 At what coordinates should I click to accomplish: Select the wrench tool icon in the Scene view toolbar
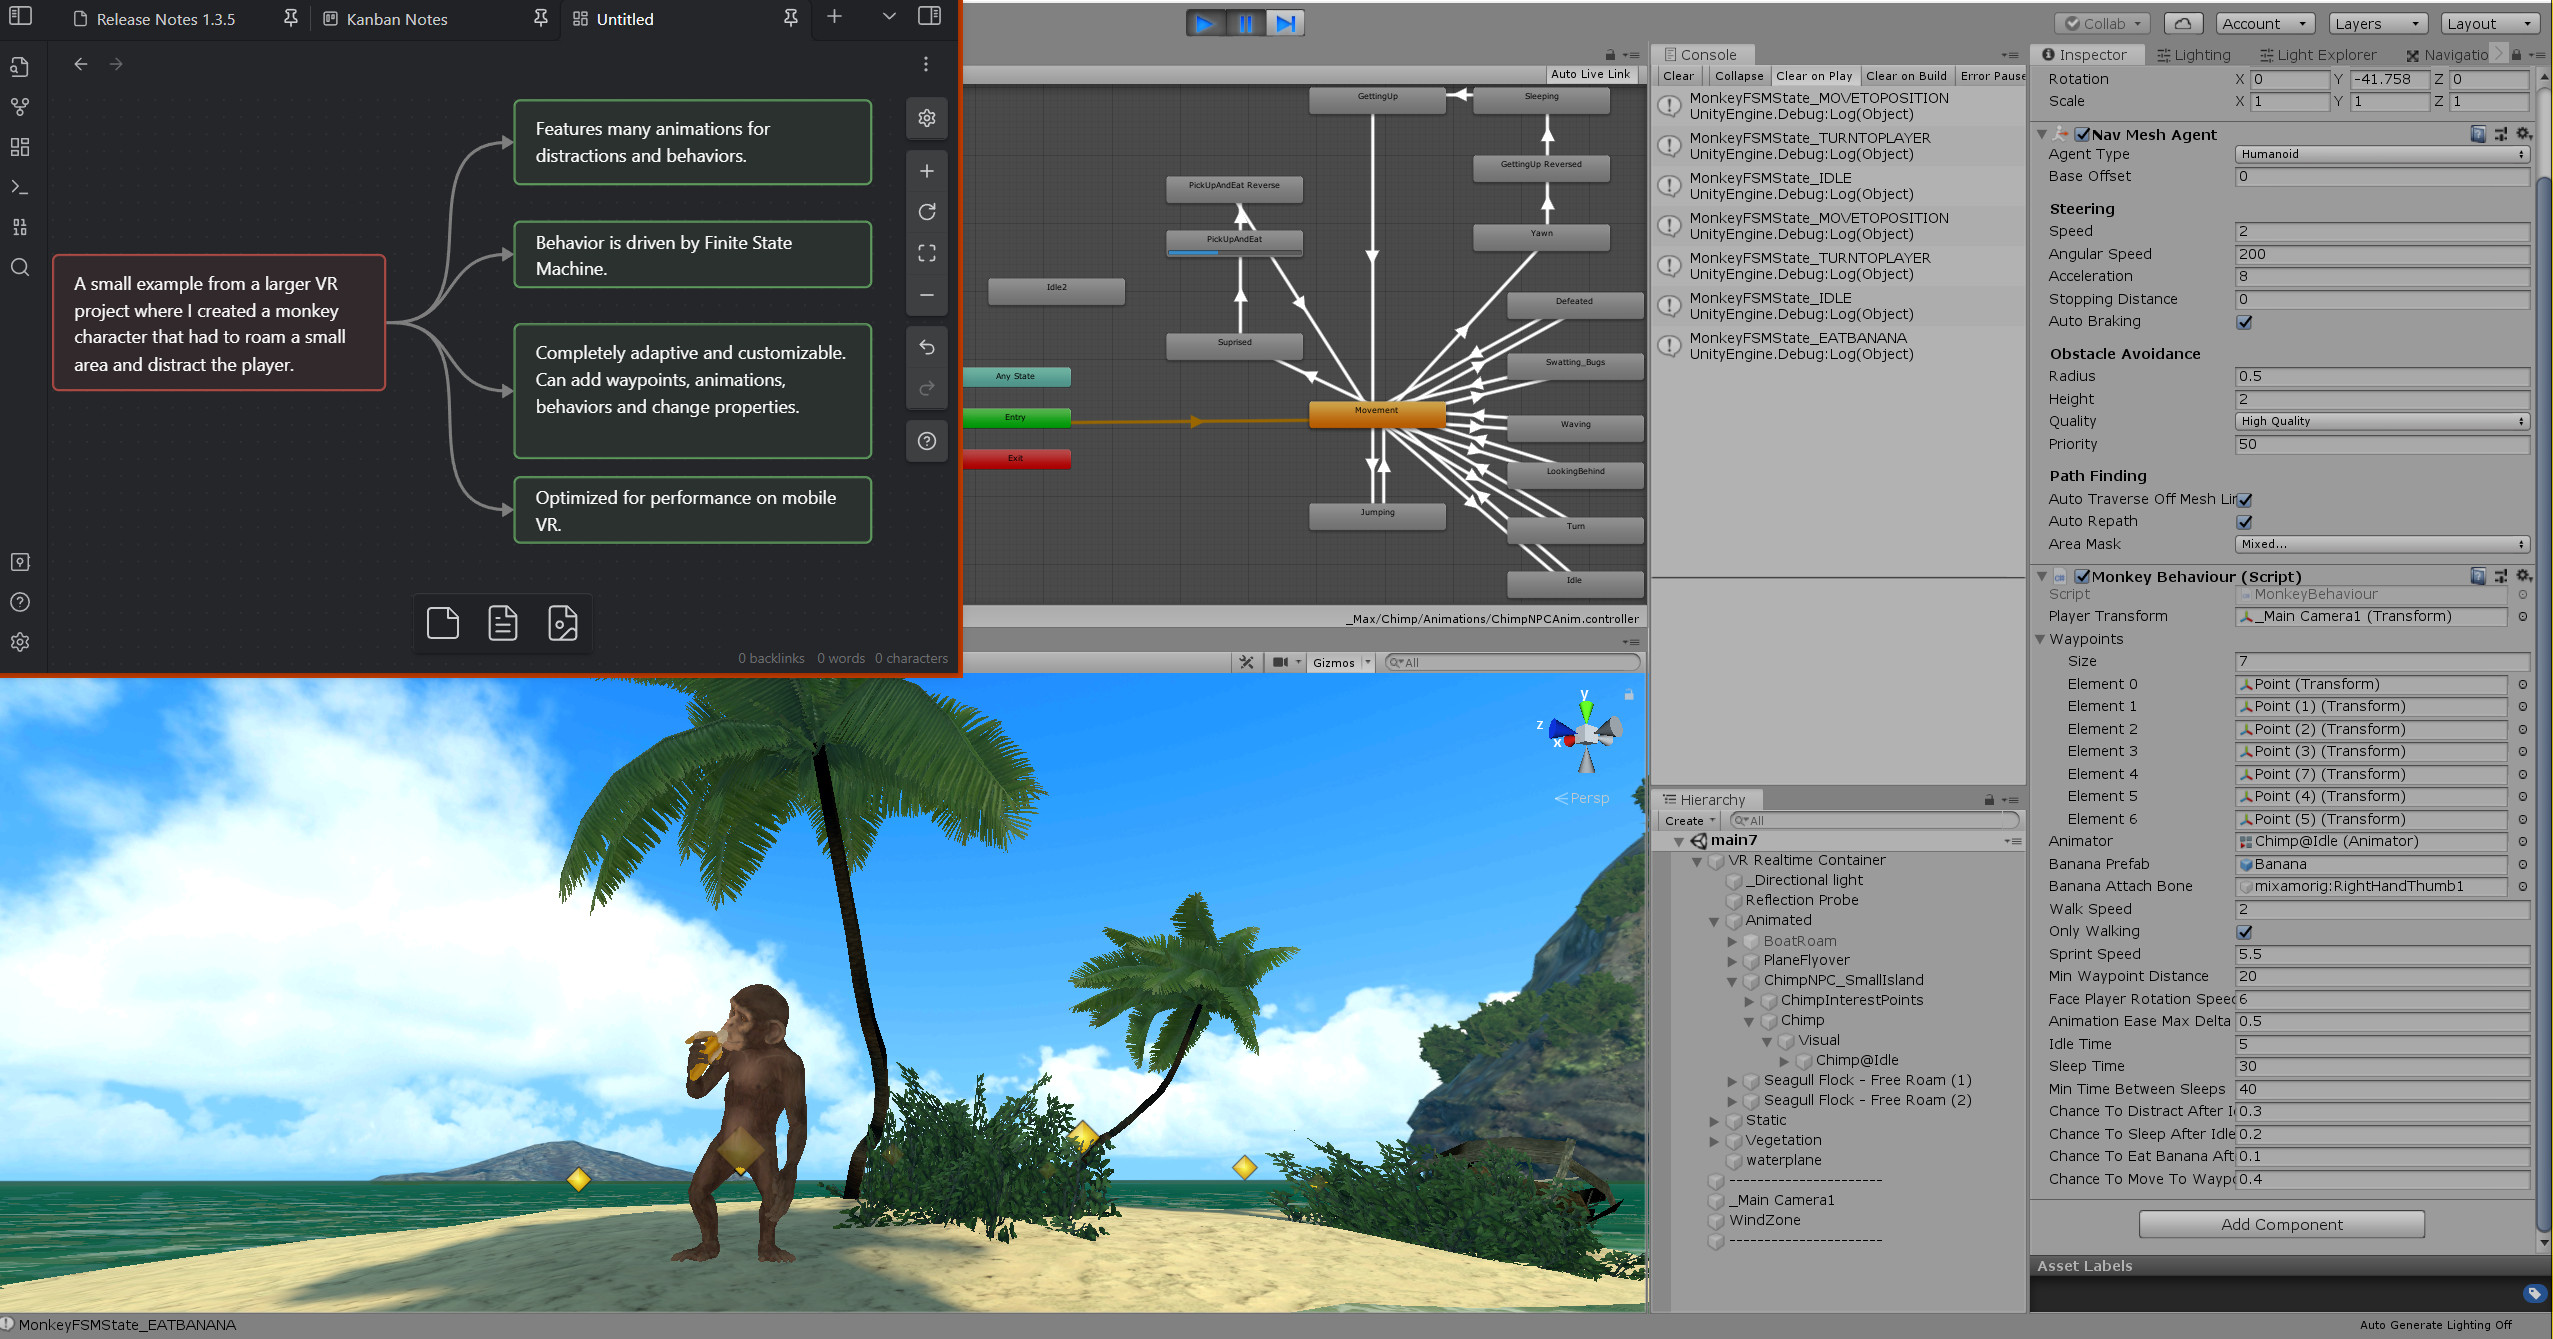pyautogui.click(x=1246, y=661)
